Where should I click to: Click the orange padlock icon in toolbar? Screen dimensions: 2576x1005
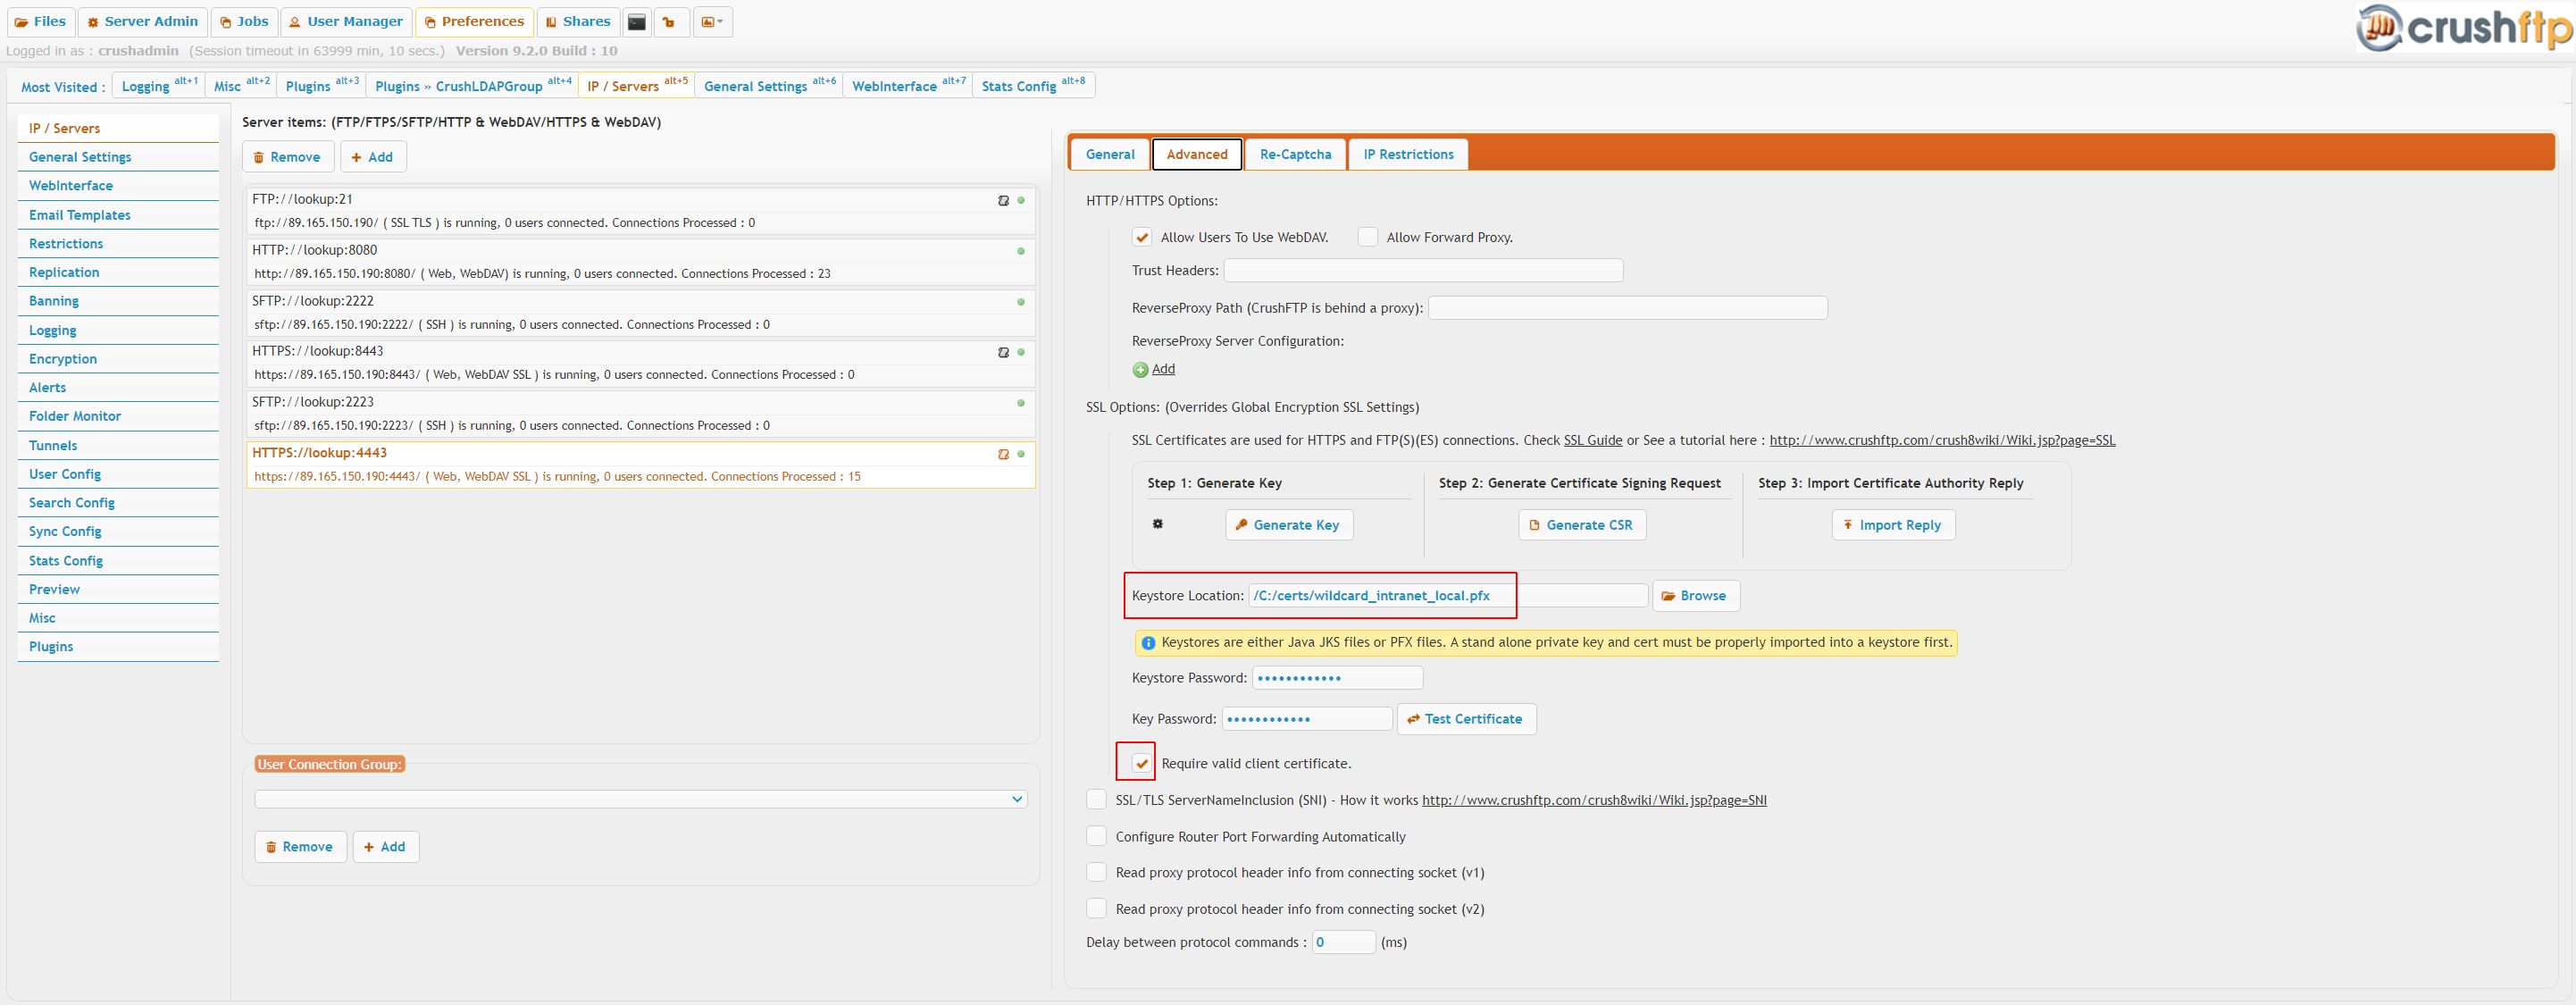(x=670, y=22)
